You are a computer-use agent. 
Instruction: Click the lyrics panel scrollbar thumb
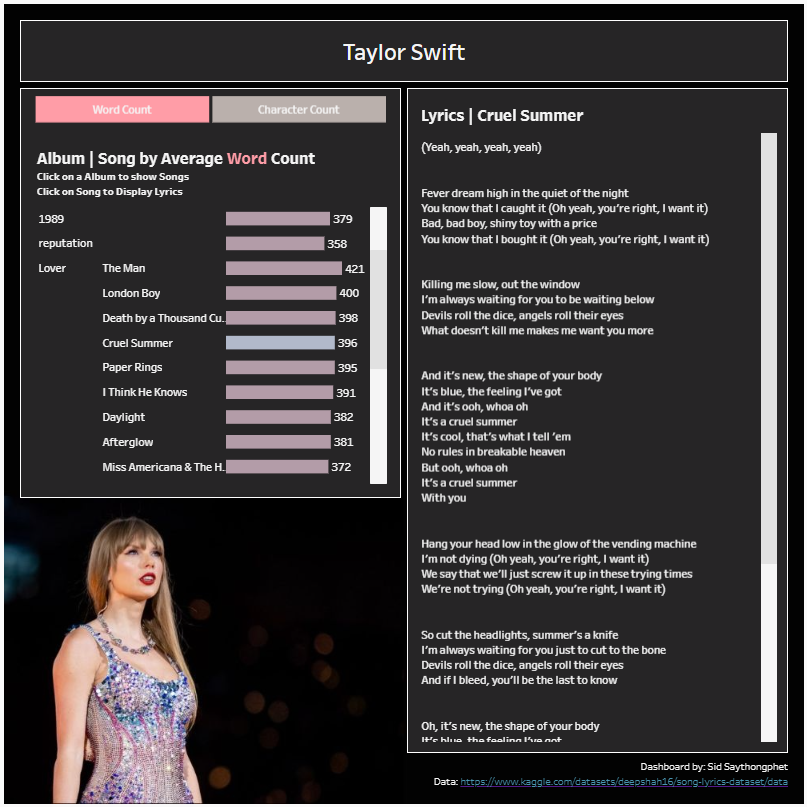(x=769, y=348)
